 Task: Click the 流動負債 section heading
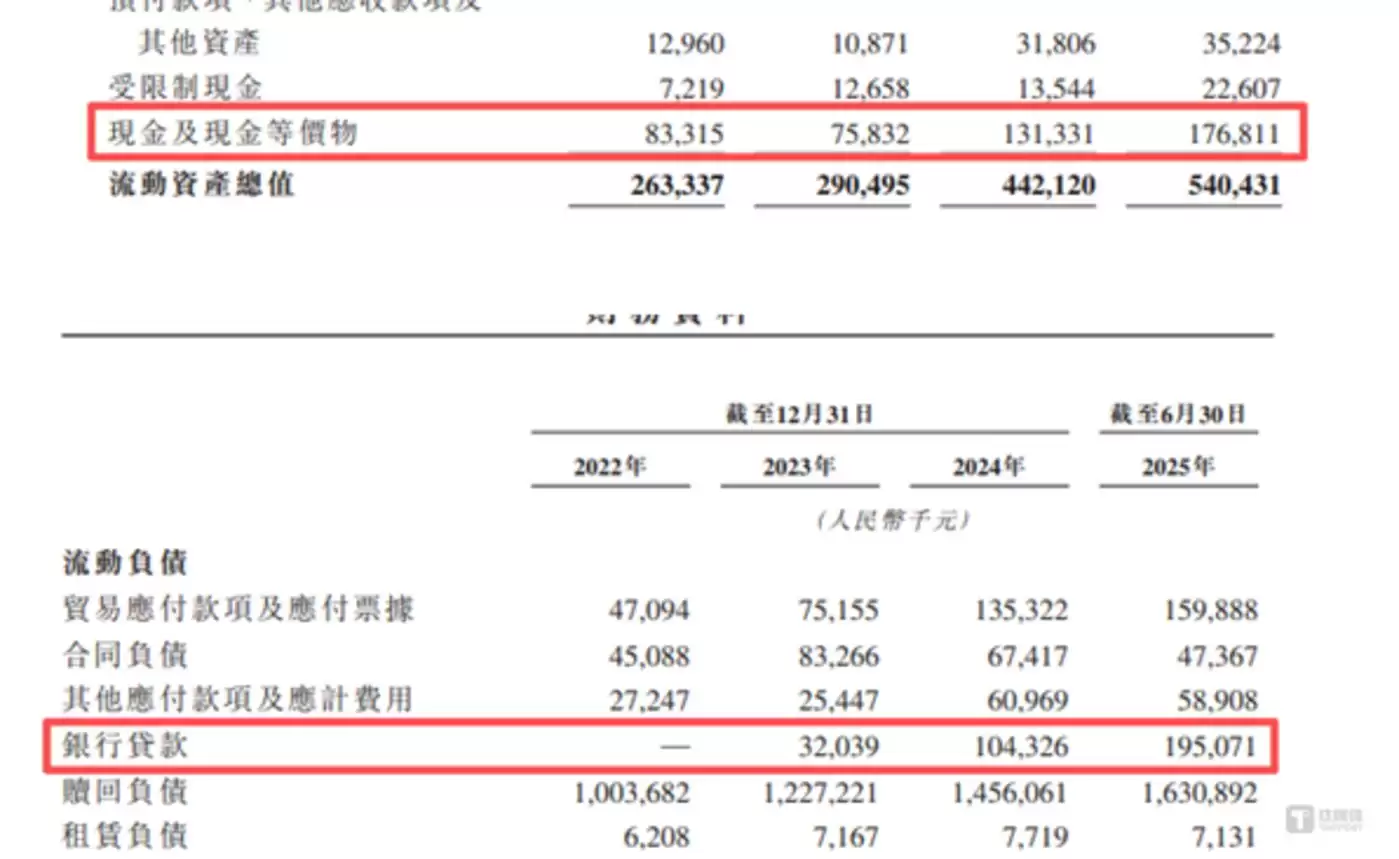pyautogui.click(x=125, y=563)
